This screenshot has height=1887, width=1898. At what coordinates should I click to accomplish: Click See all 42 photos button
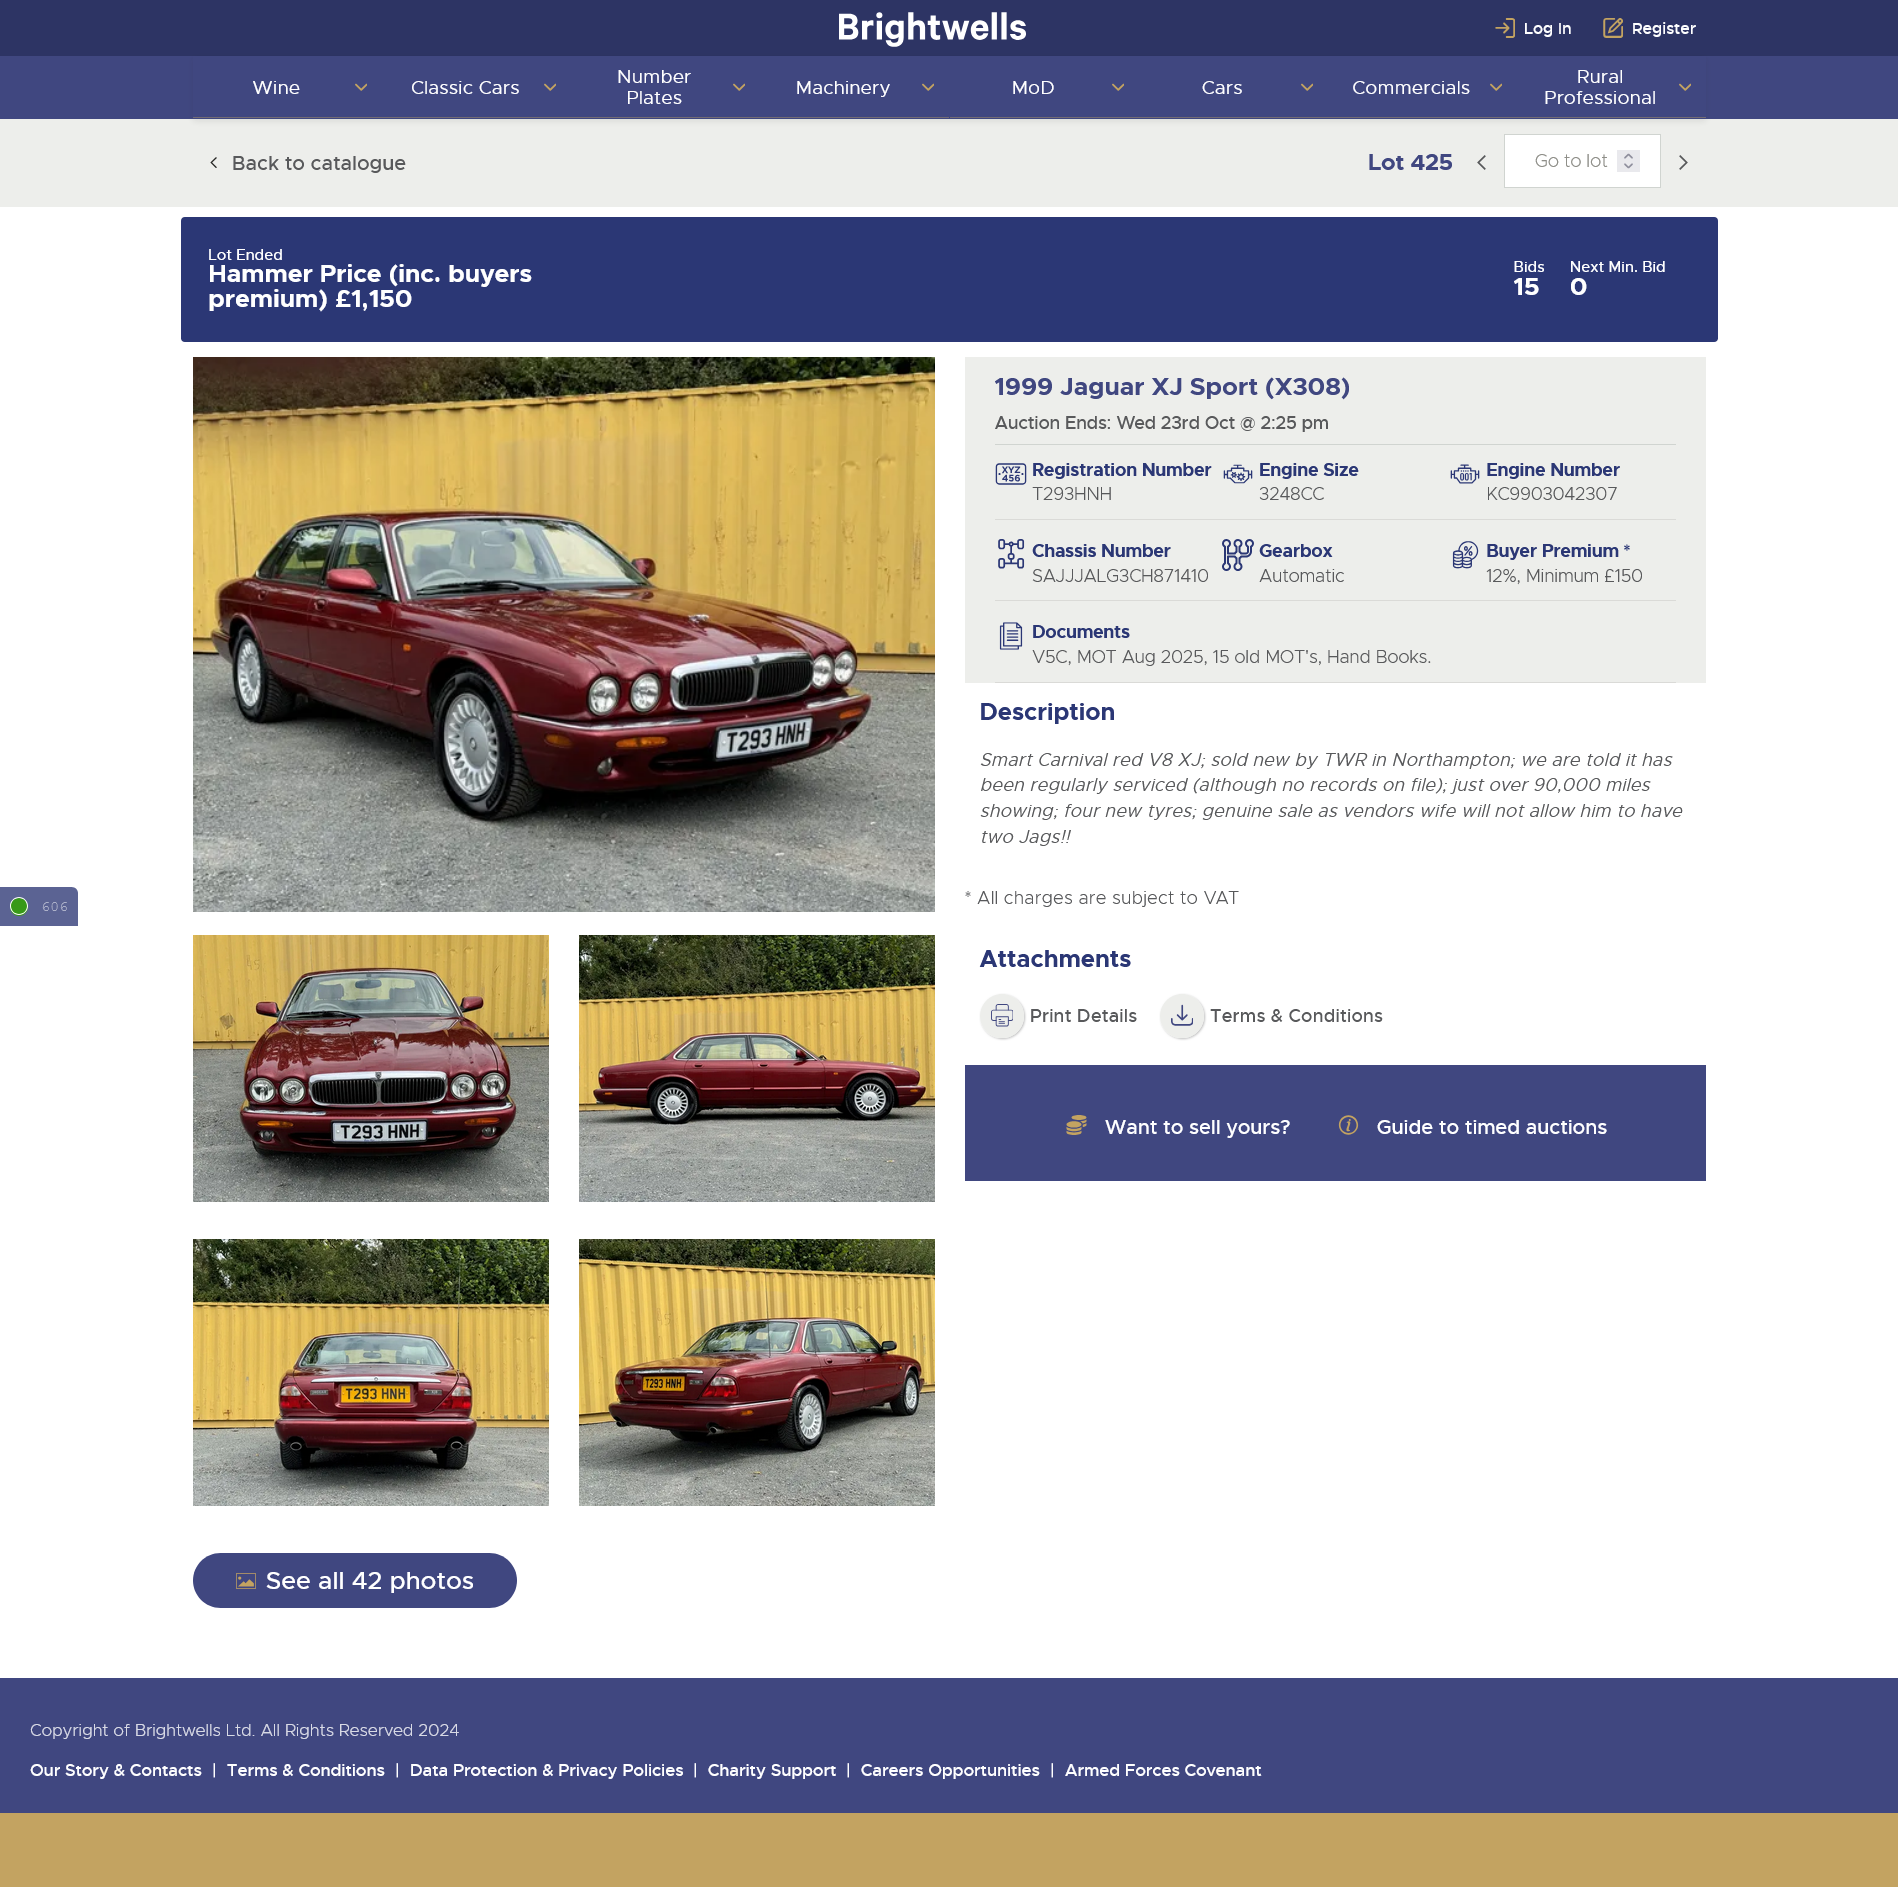coord(355,1580)
